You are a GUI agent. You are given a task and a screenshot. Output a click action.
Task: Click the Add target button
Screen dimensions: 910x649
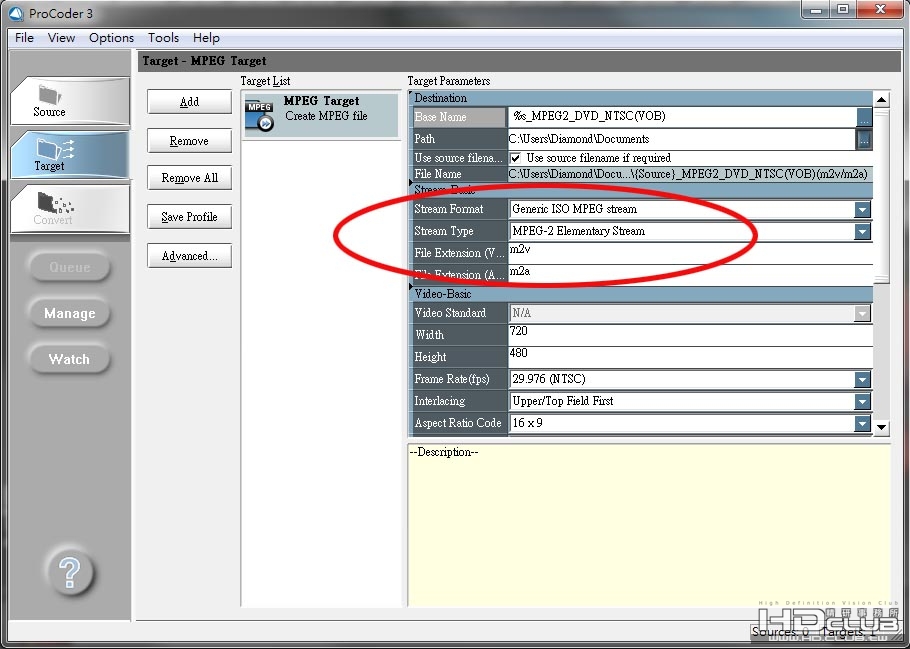(x=189, y=102)
